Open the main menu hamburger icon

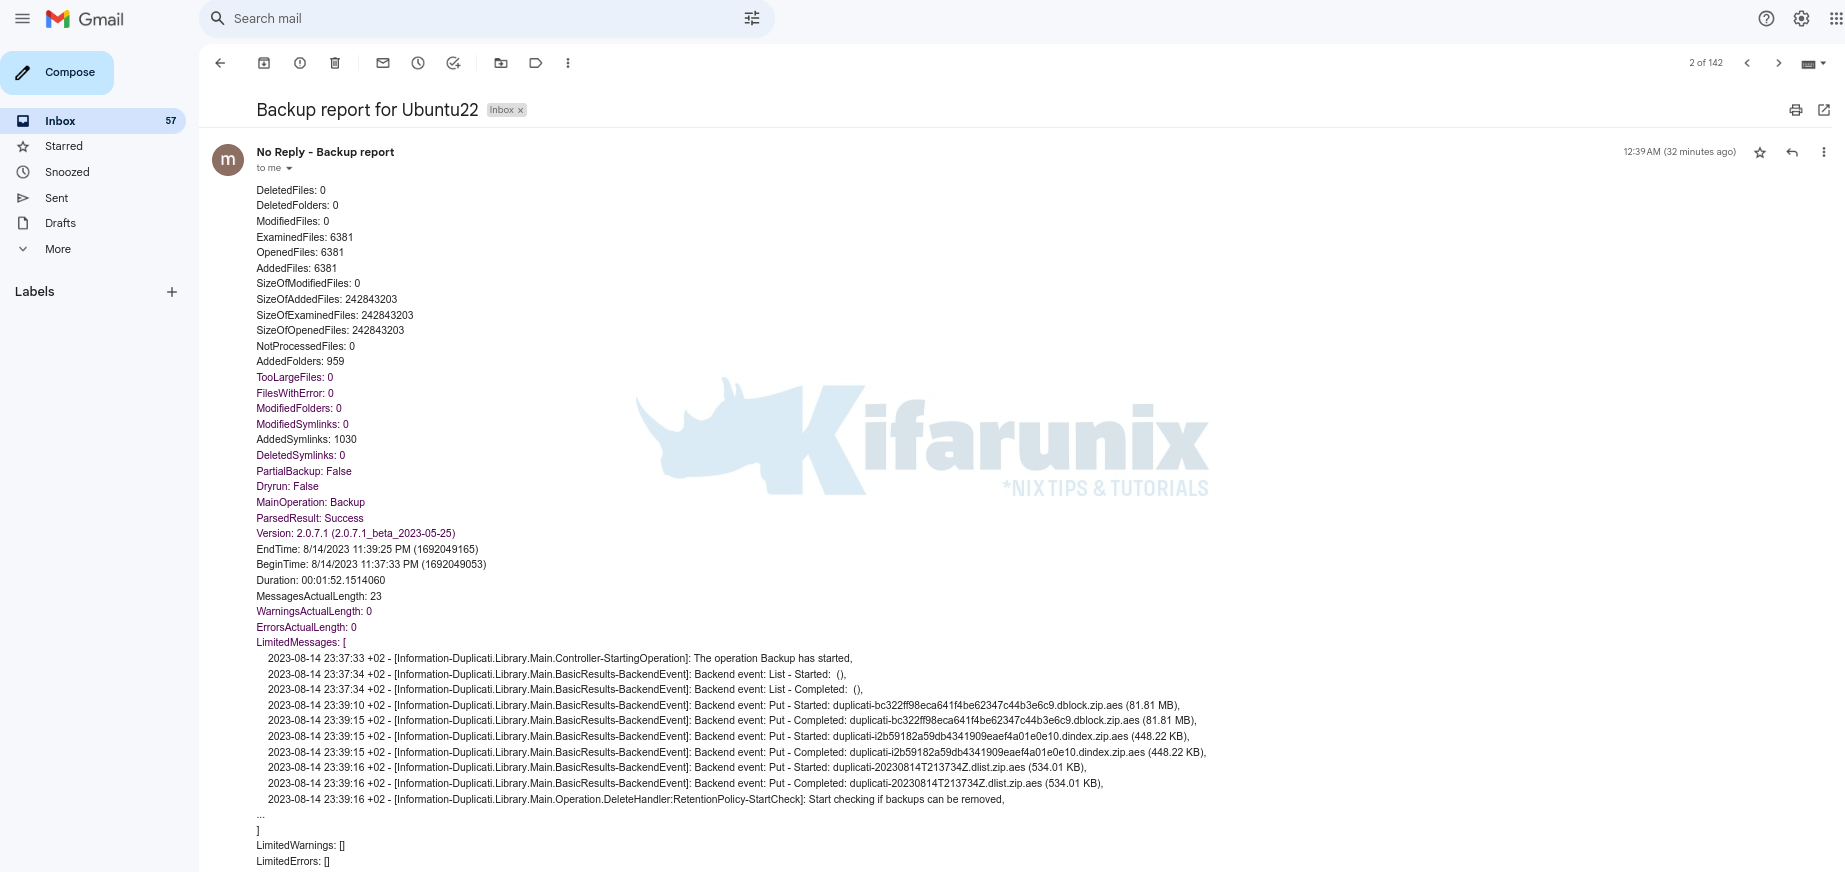[x=22, y=18]
